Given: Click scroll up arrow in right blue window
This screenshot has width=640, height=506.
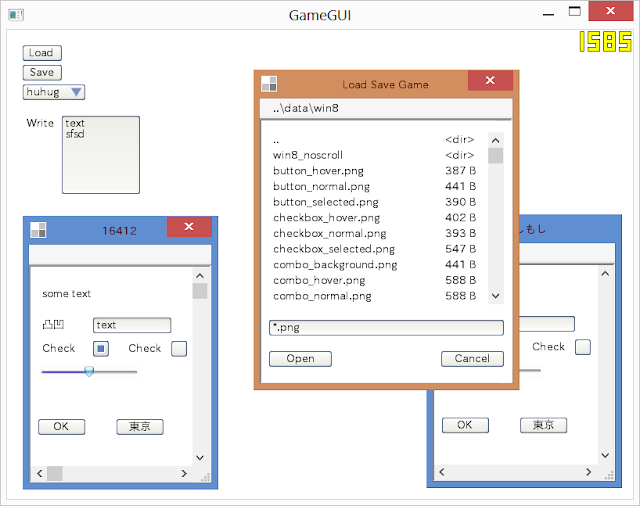Looking at the screenshot, I should (x=605, y=274).
